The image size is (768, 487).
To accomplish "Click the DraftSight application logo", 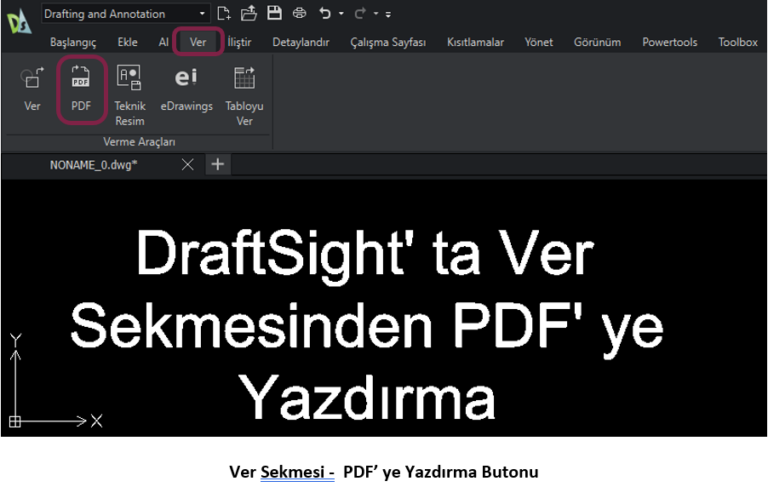I will [x=18, y=20].
